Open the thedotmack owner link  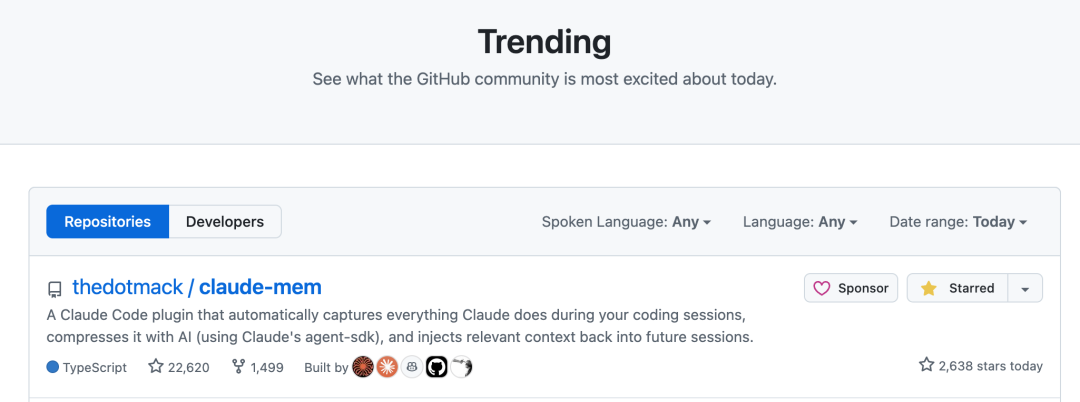tap(127, 288)
